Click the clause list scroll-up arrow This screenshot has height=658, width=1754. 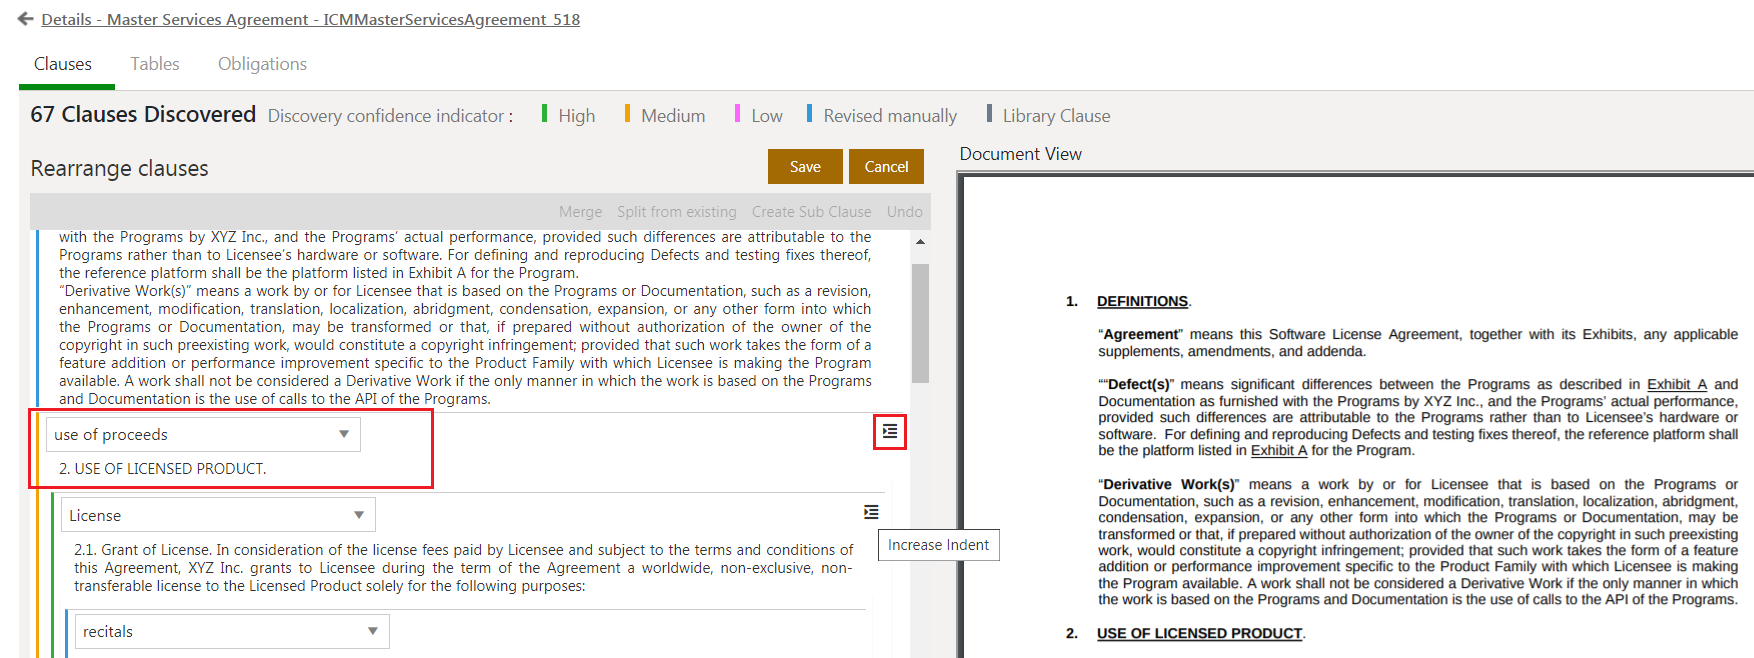920,242
